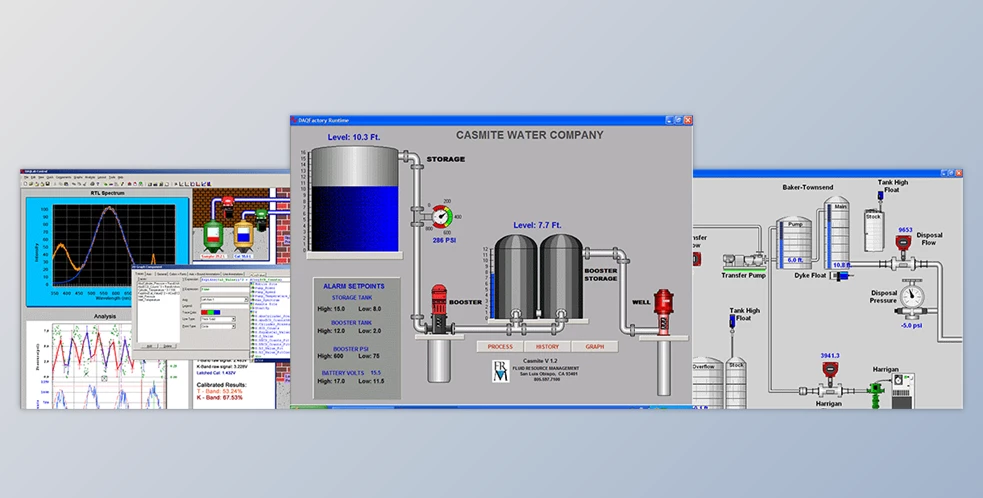Click the Add button in graph dialog
Viewport: 983px width, 498px height.
click(149, 346)
